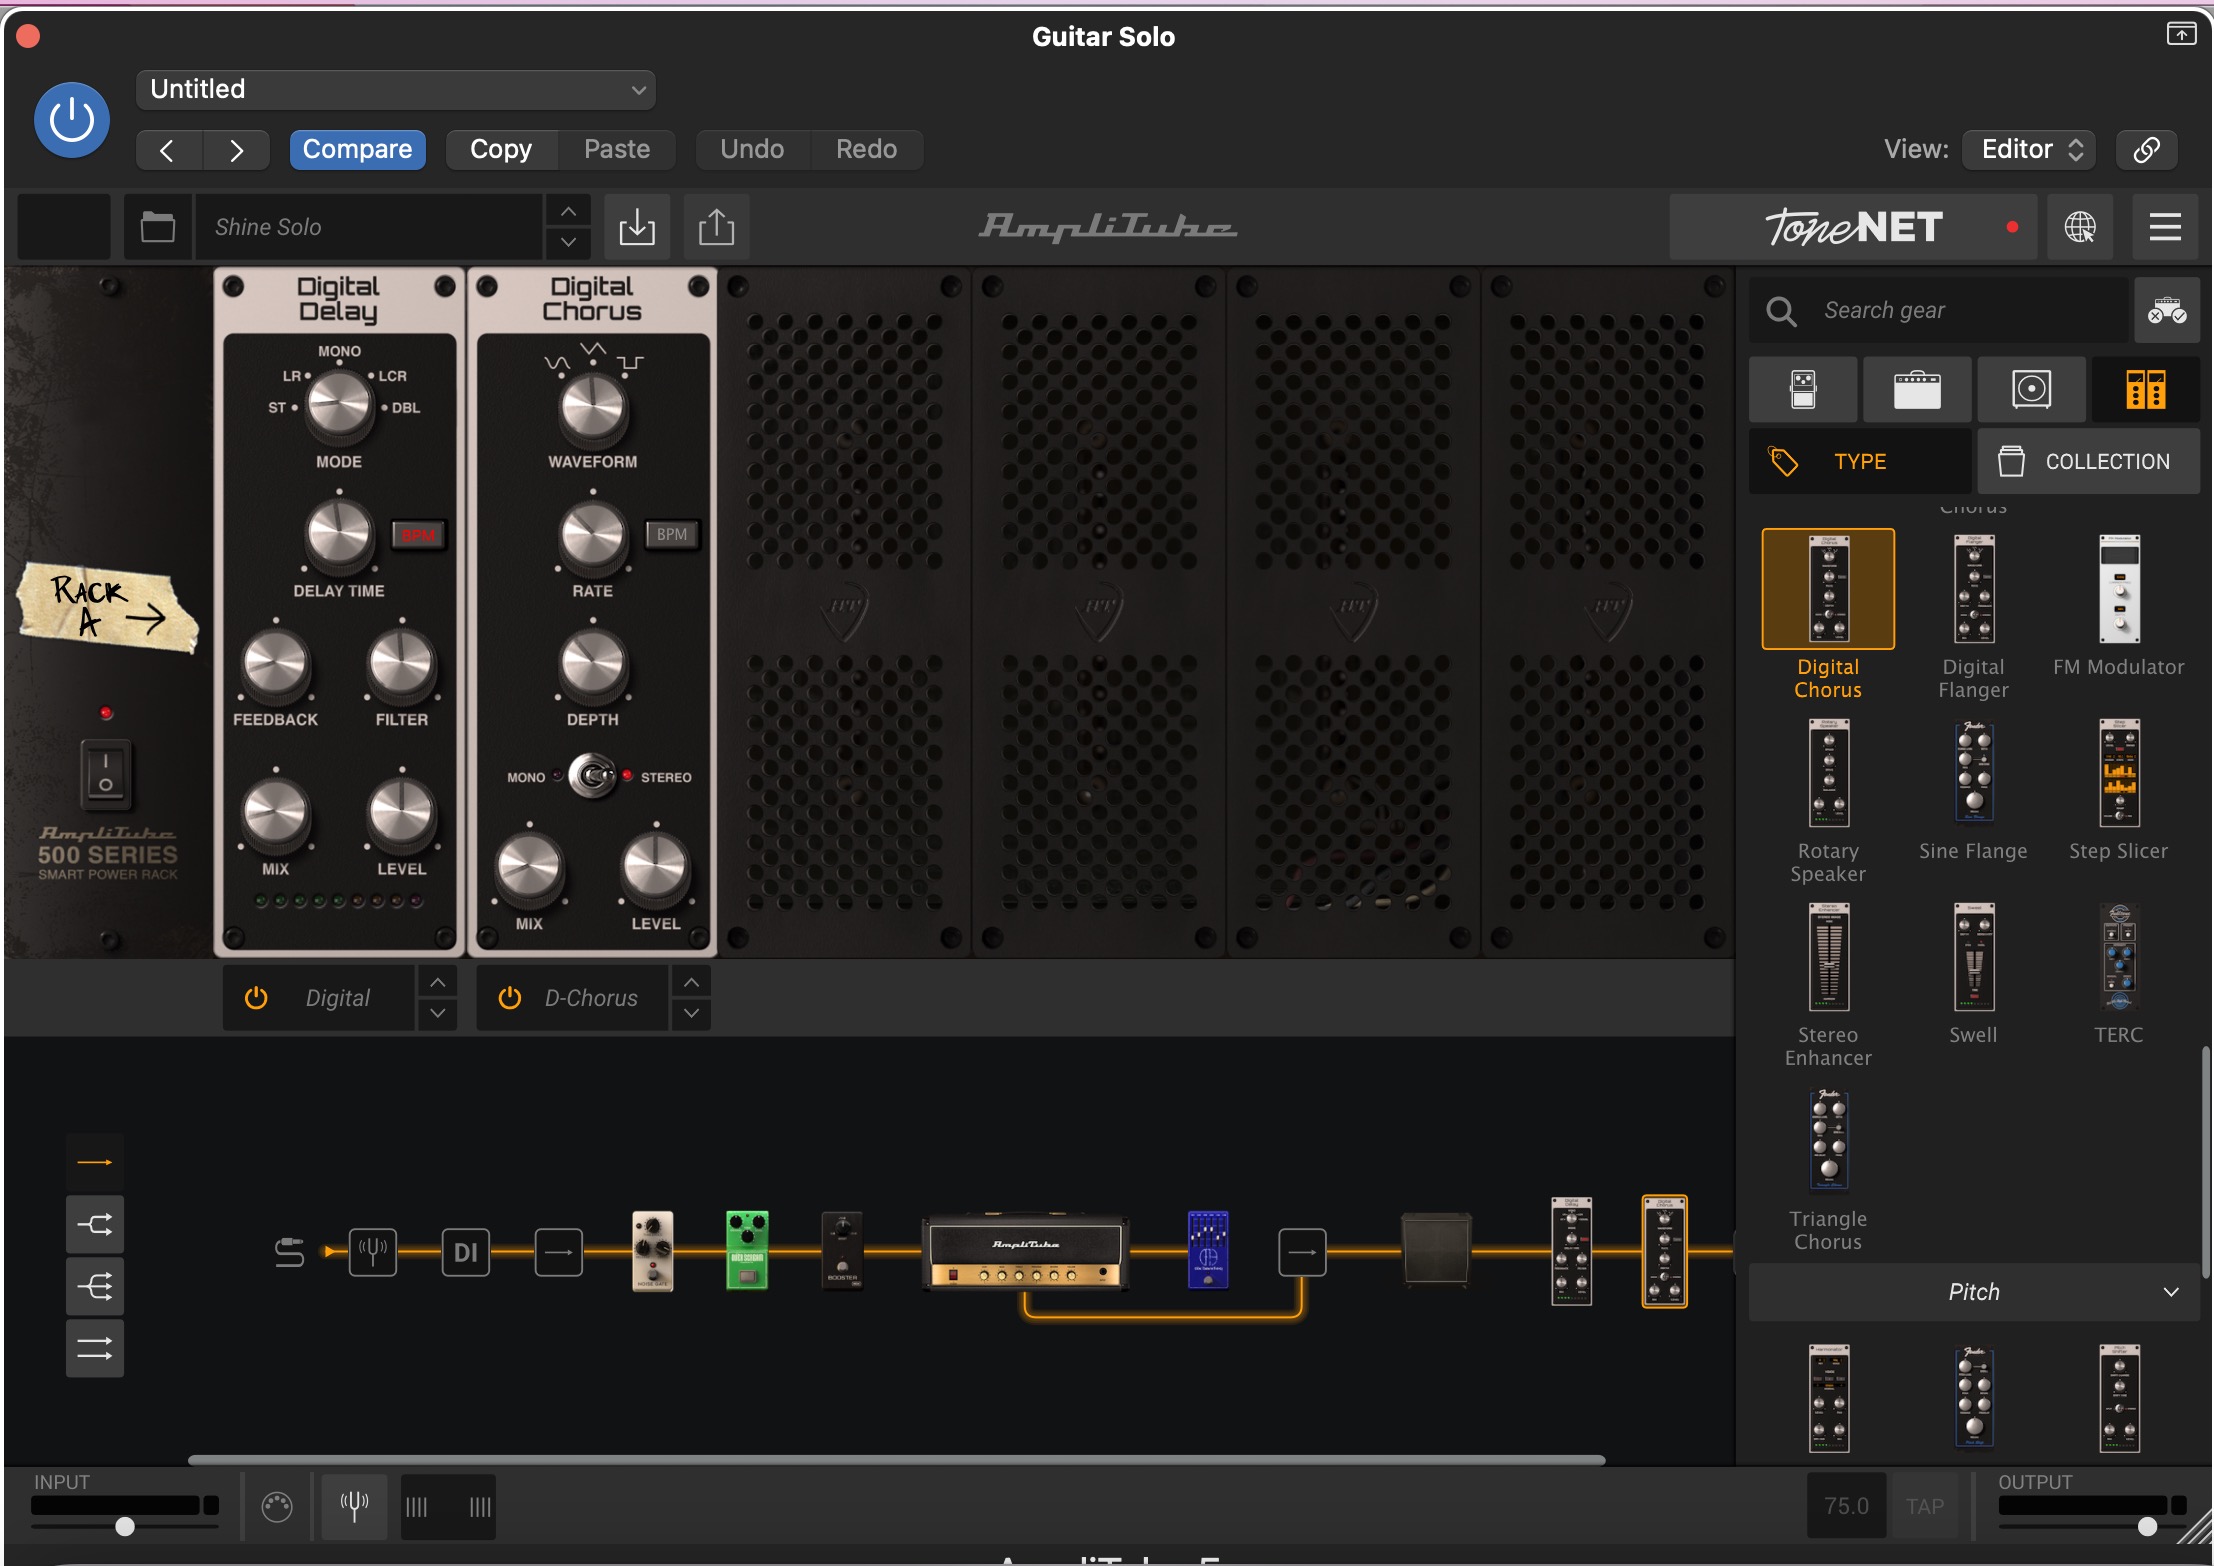The height and width of the screenshot is (1566, 2214).
Task: Open the hamburger main menu
Action: click(x=2165, y=227)
